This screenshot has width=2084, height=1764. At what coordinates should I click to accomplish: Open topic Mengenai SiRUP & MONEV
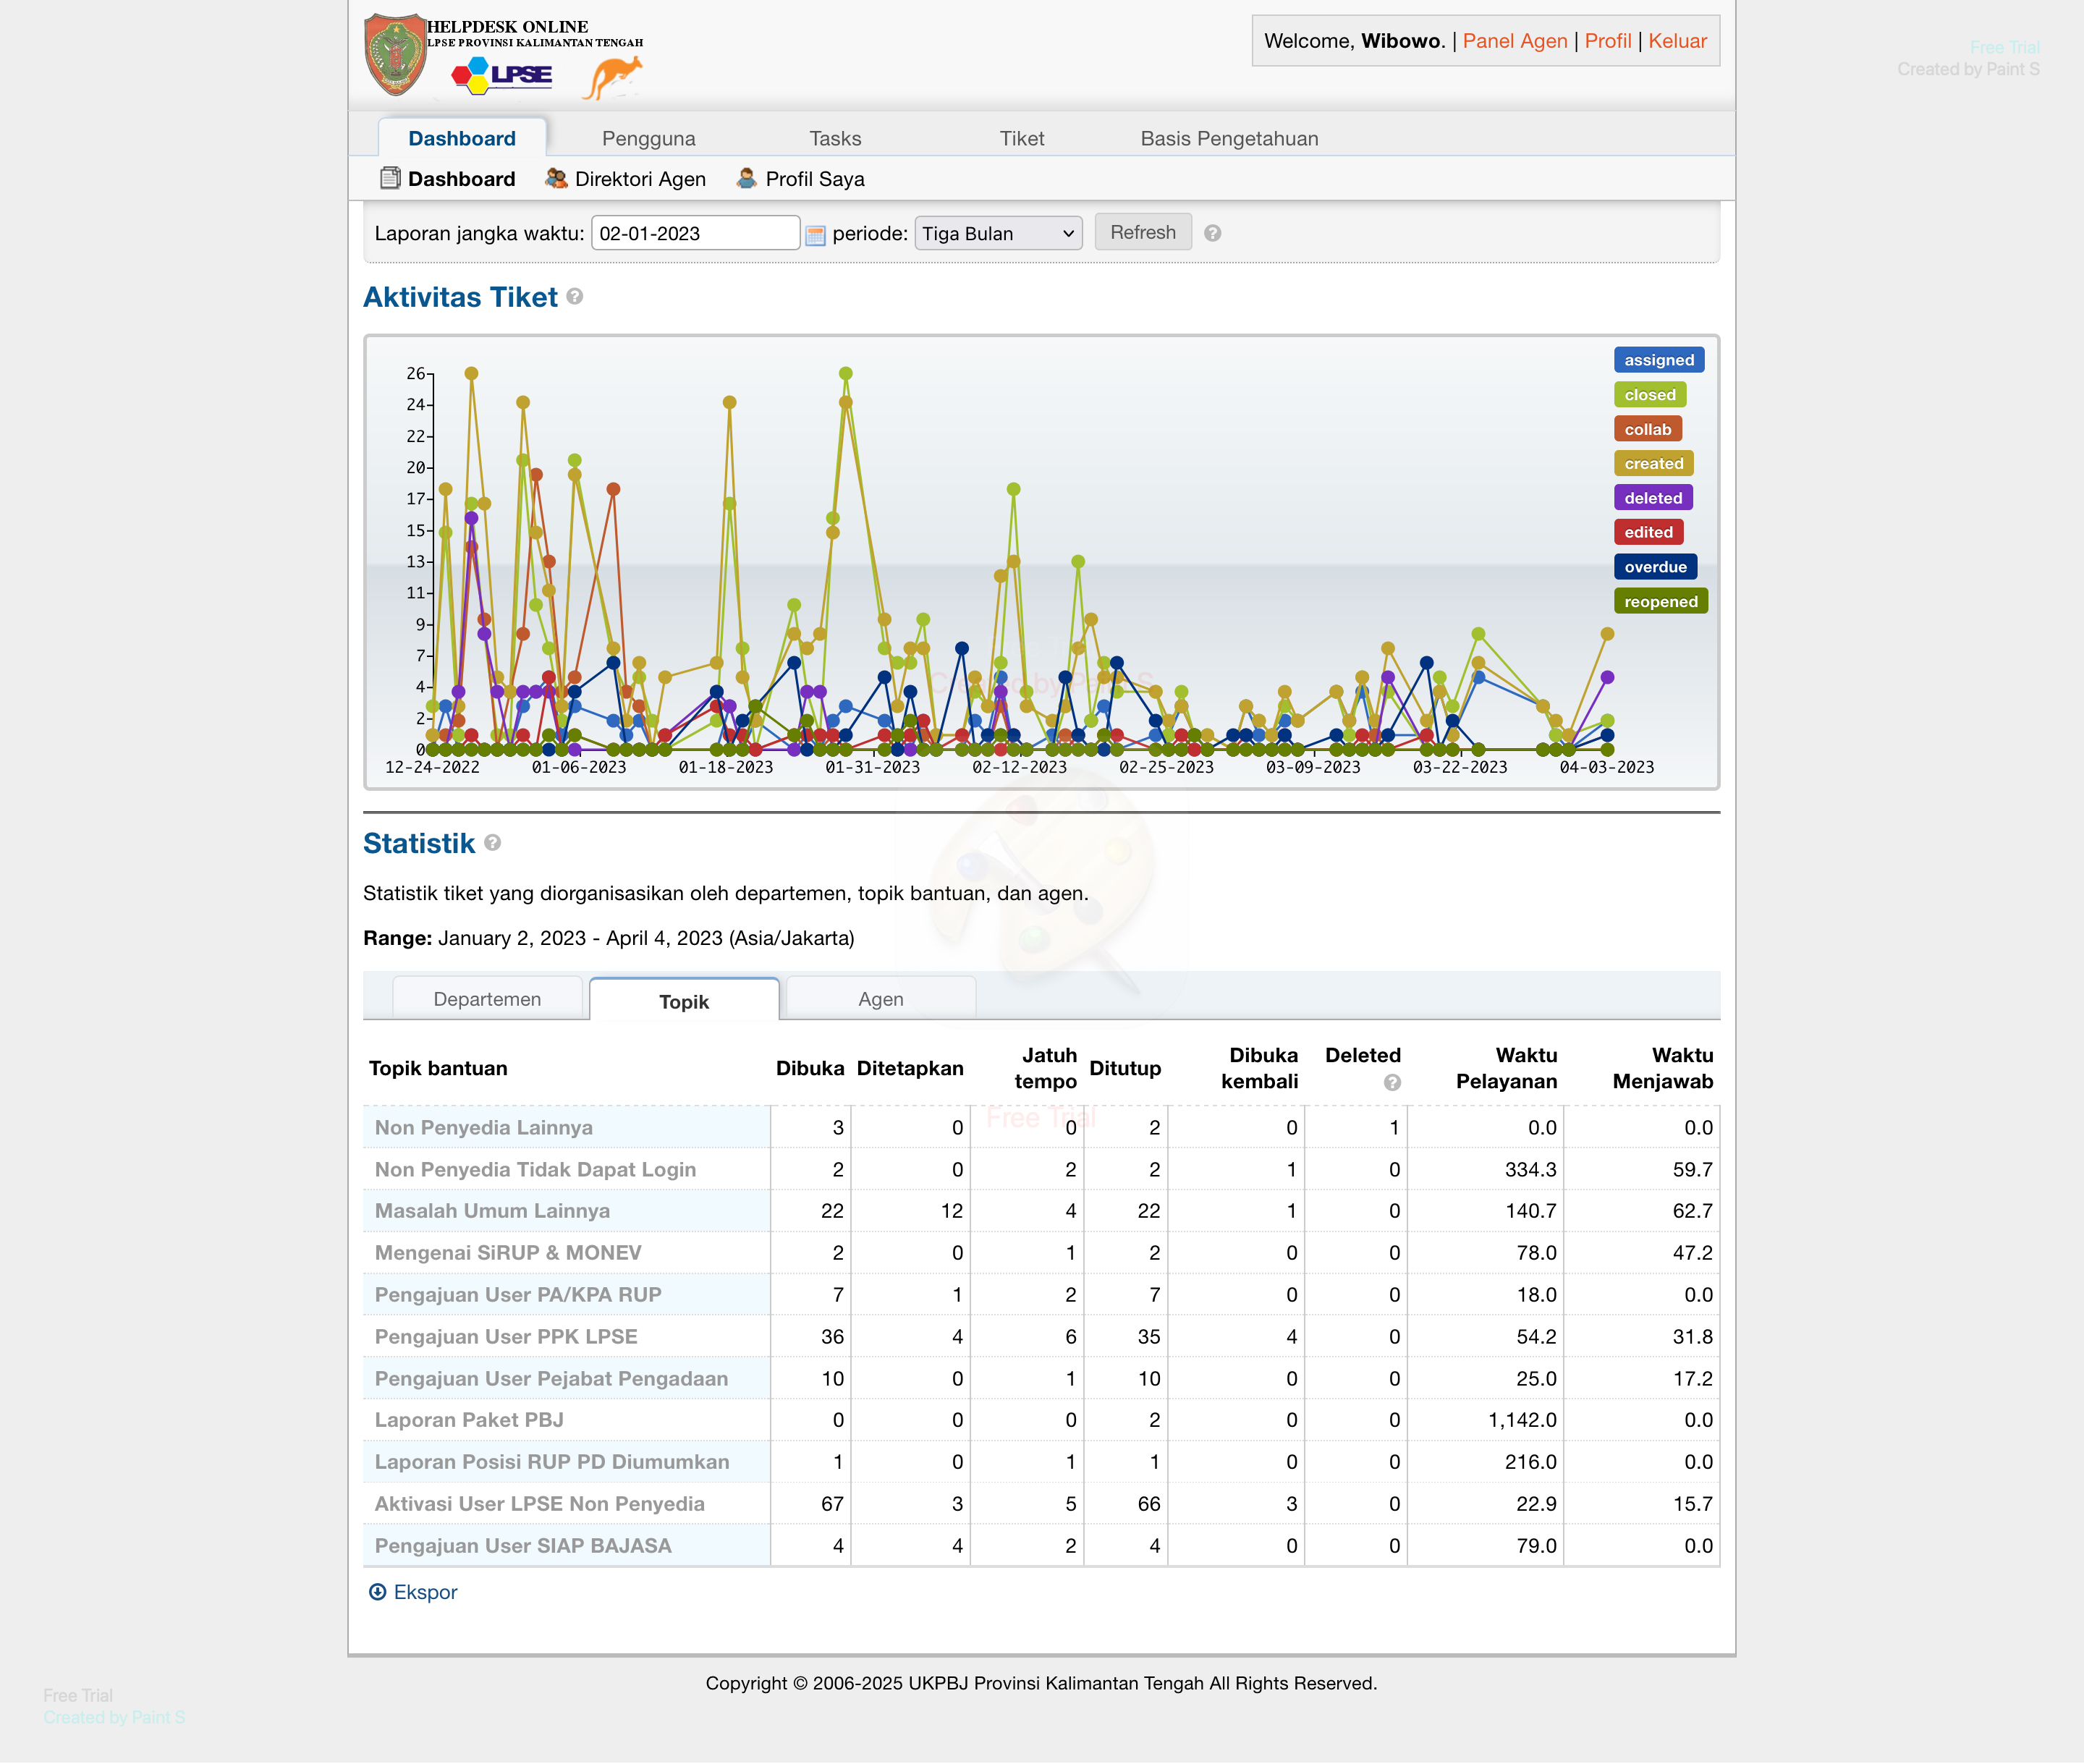pyautogui.click(x=508, y=1252)
